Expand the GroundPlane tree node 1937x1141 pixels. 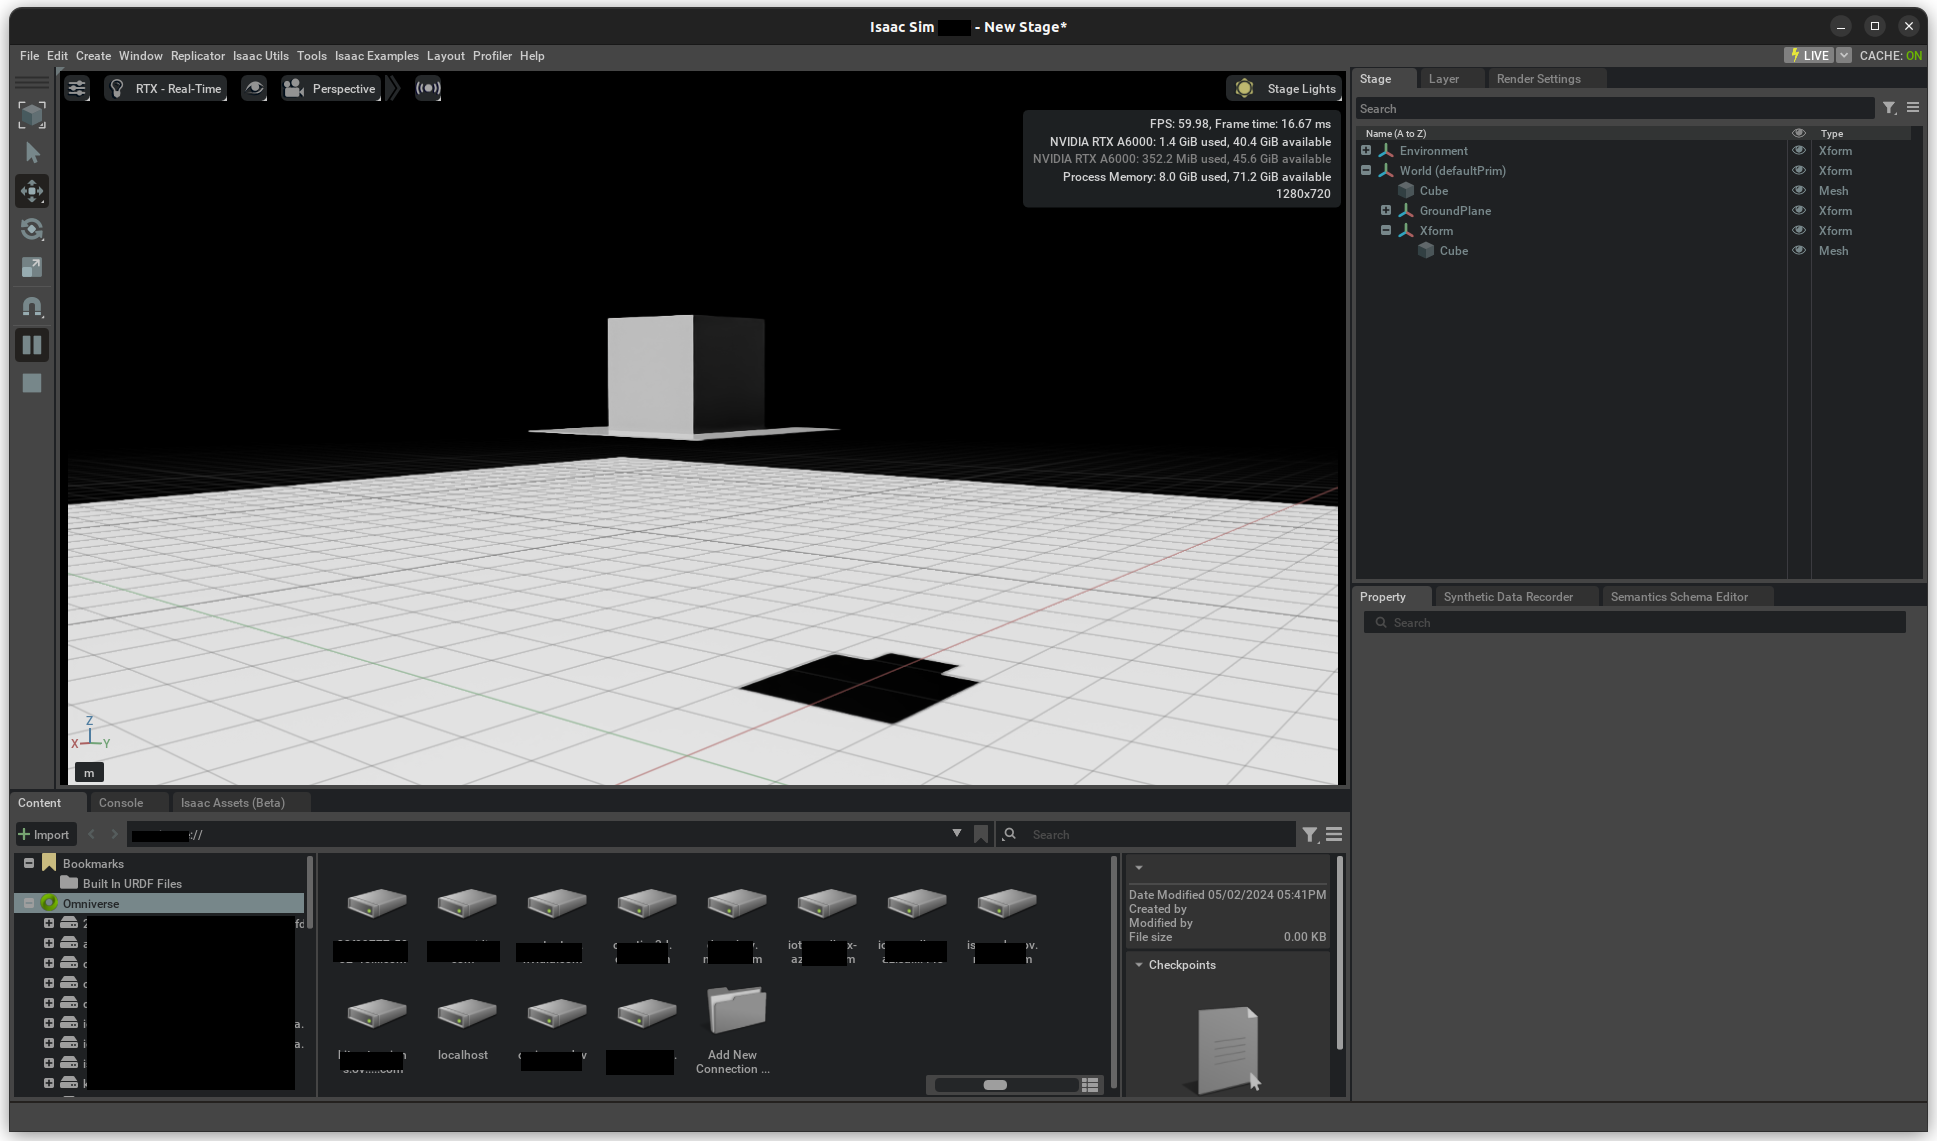(1386, 211)
